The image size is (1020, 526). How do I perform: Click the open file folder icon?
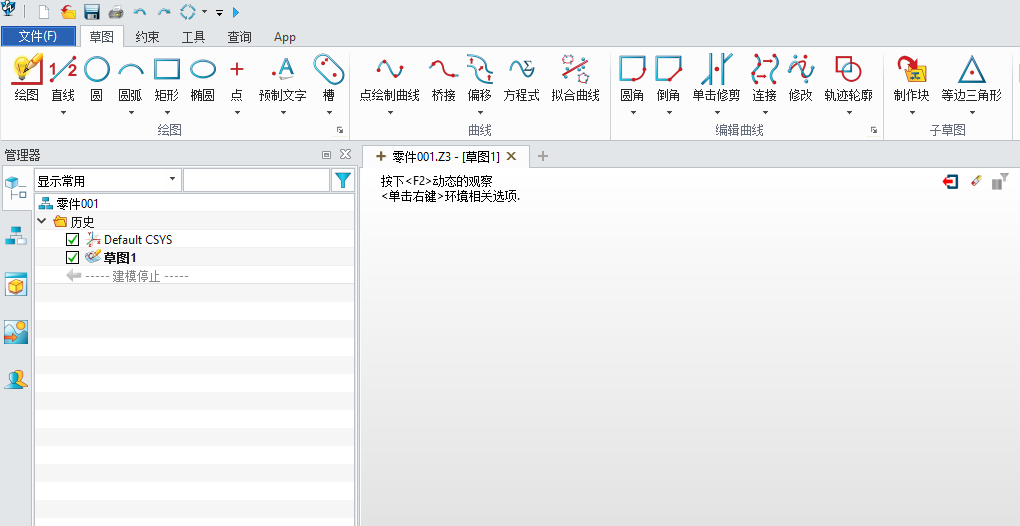[68, 12]
